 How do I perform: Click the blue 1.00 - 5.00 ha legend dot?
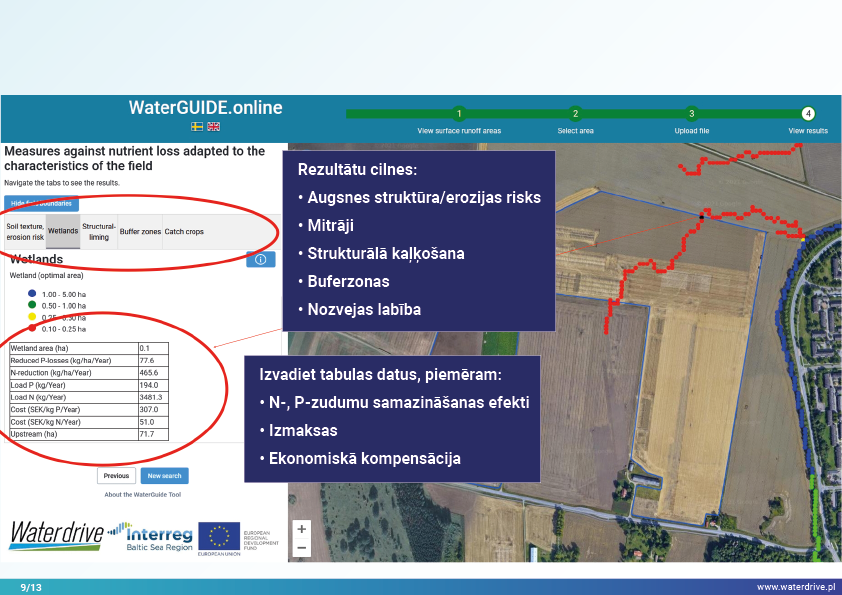click(32, 292)
